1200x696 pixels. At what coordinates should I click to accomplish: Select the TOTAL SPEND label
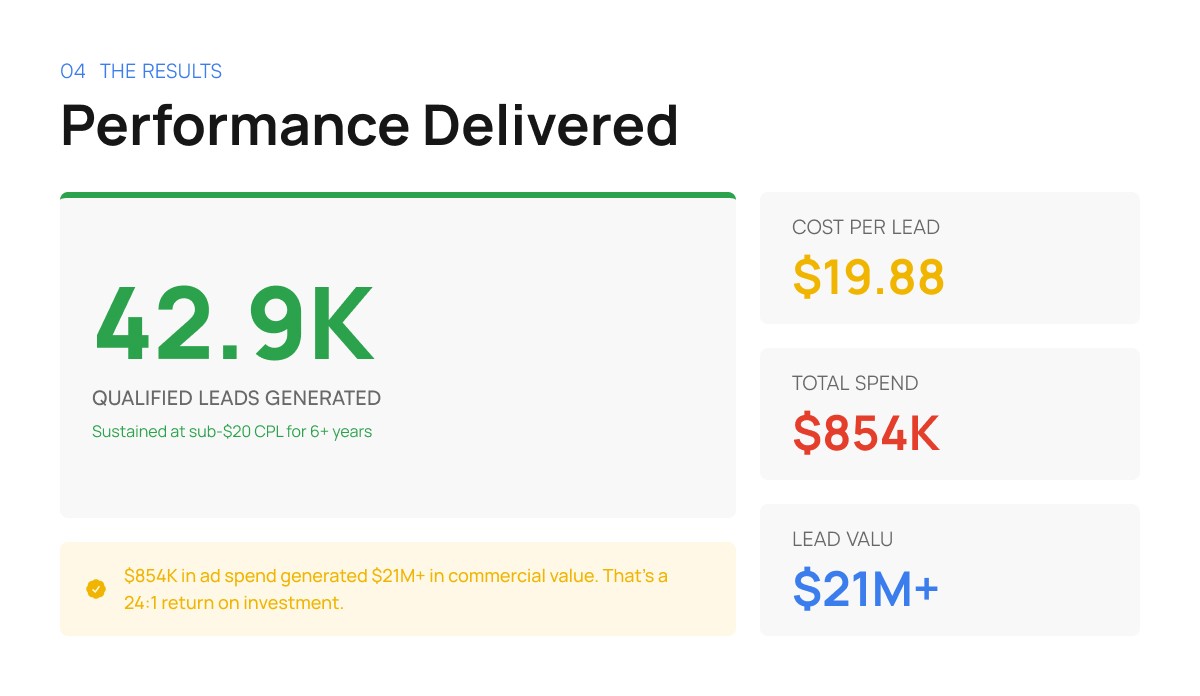(x=855, y=383)
